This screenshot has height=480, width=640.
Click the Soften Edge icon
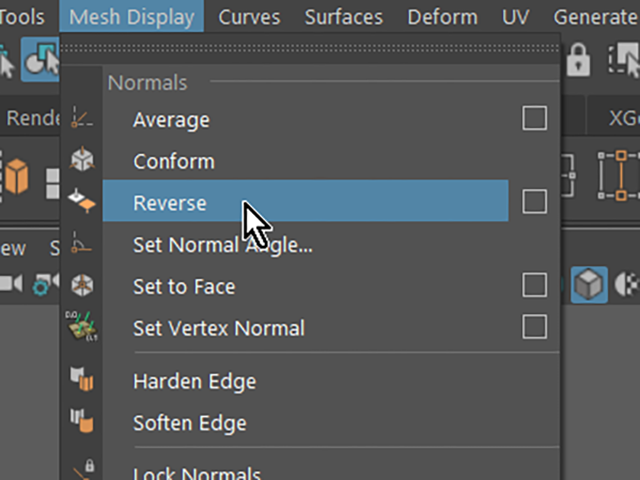click(82, 420)
